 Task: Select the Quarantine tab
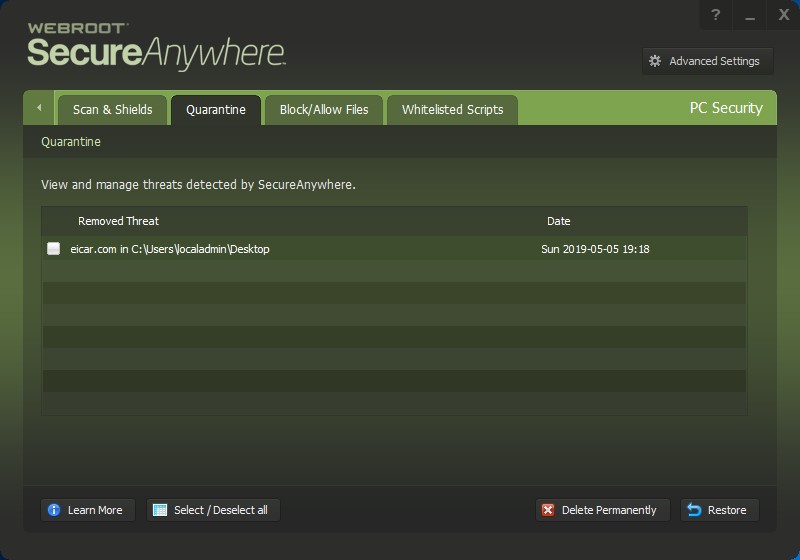(216, 110)
